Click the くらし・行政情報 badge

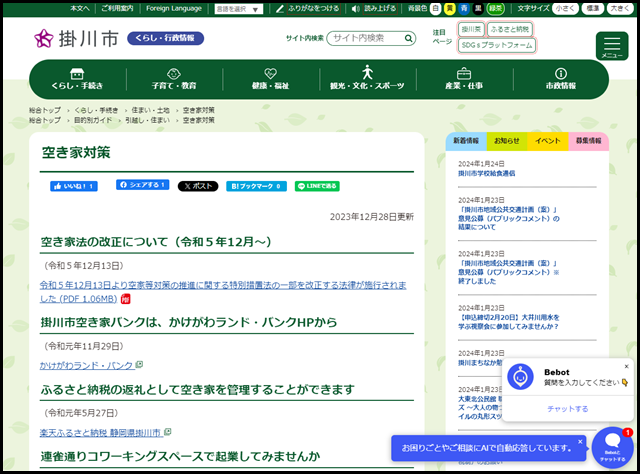pyautogui.click(x=165, y=38)
